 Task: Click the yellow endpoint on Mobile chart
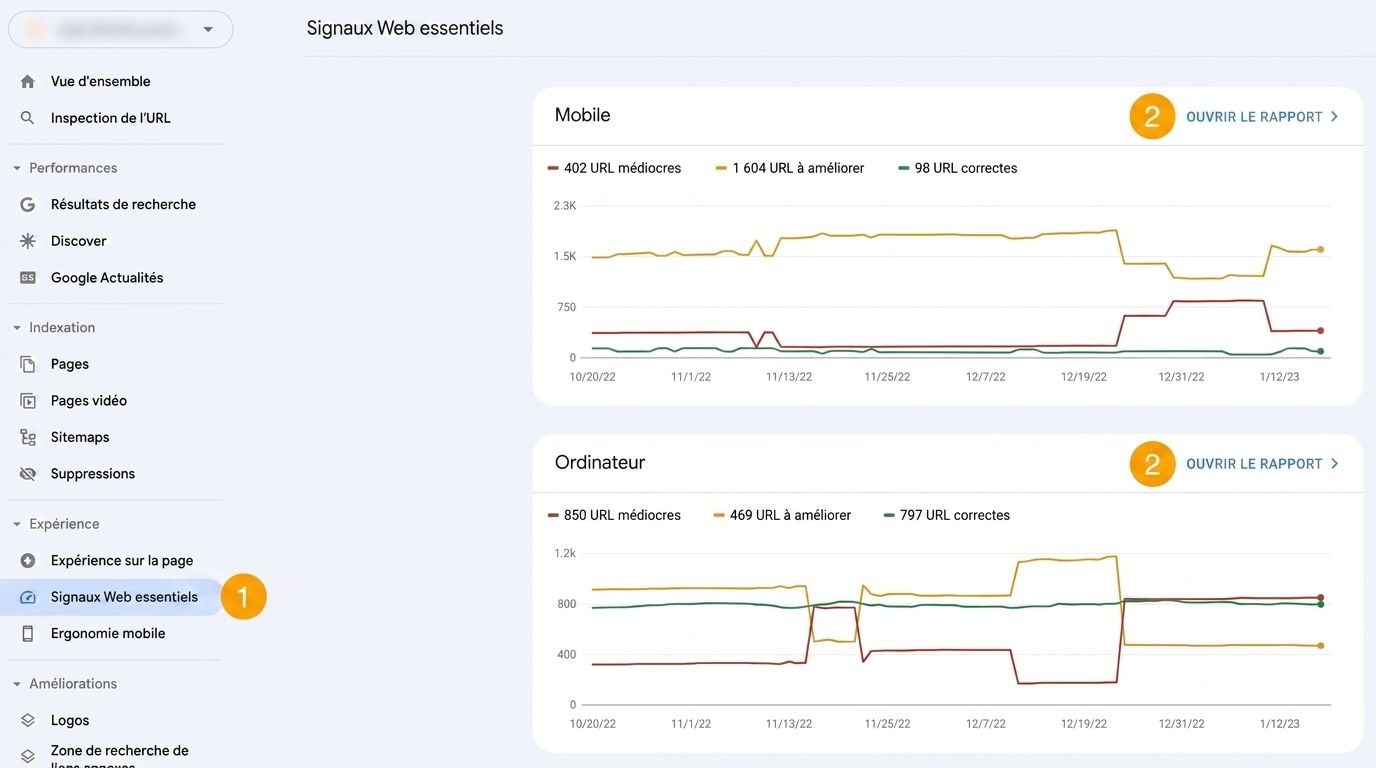(1320, 249)
